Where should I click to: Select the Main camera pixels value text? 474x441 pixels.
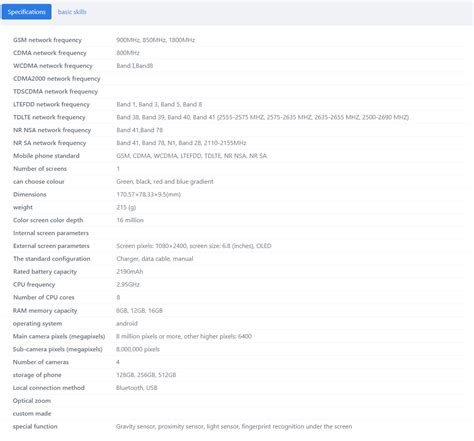tap(184, 336)
